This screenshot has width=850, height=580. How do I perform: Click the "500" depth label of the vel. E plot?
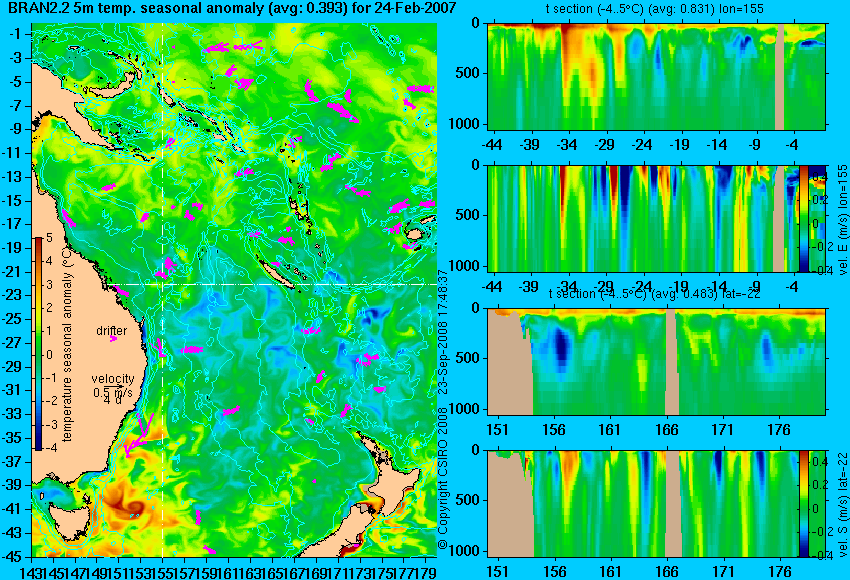click(x=467, y=215)
